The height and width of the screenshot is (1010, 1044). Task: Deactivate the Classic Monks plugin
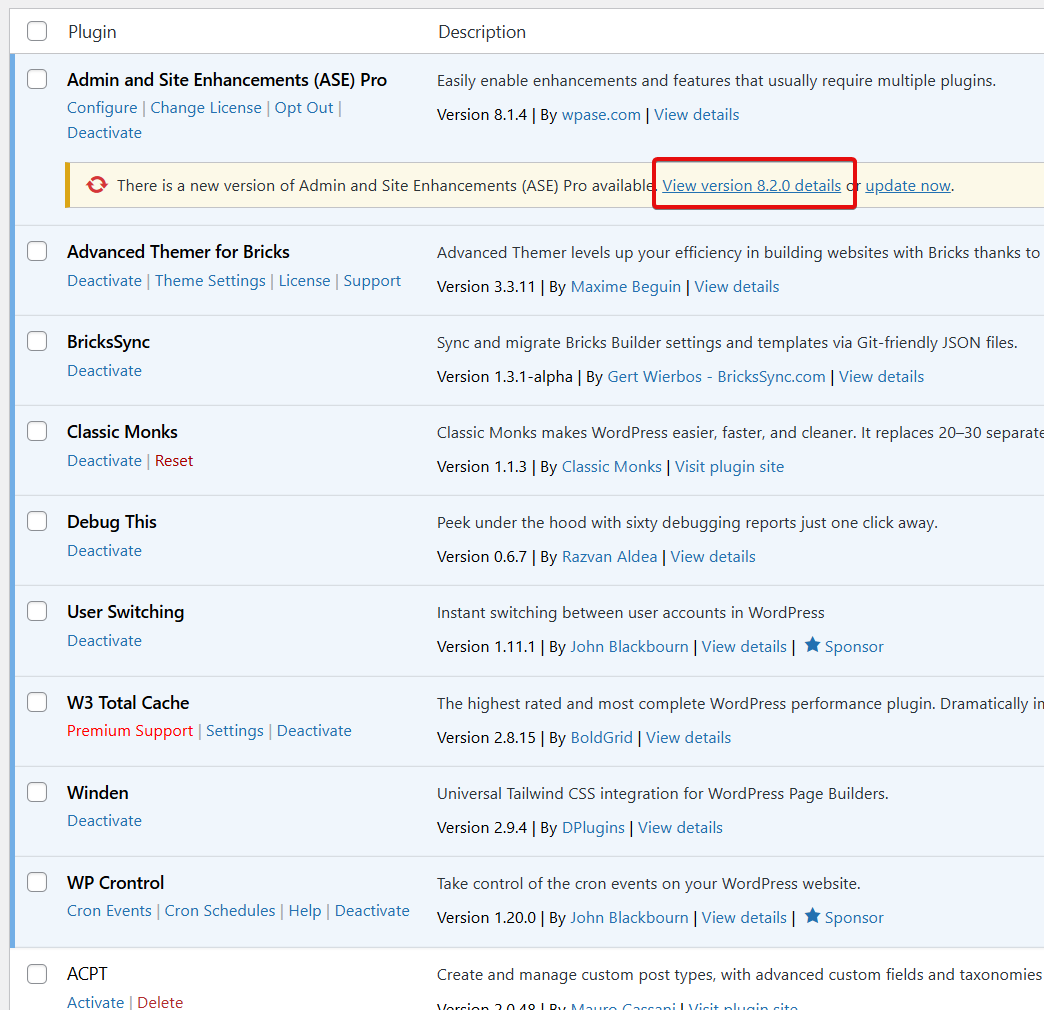tap(104, 461)
